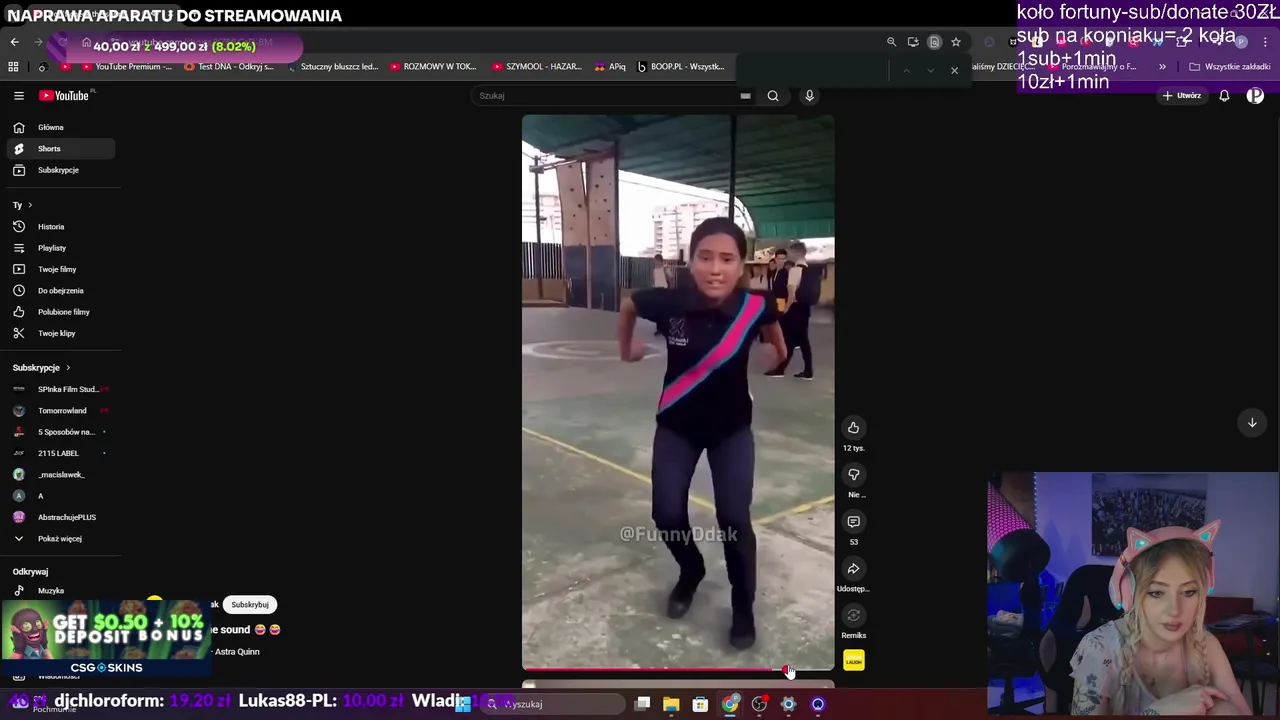Go back with browser back arrow

14,42
